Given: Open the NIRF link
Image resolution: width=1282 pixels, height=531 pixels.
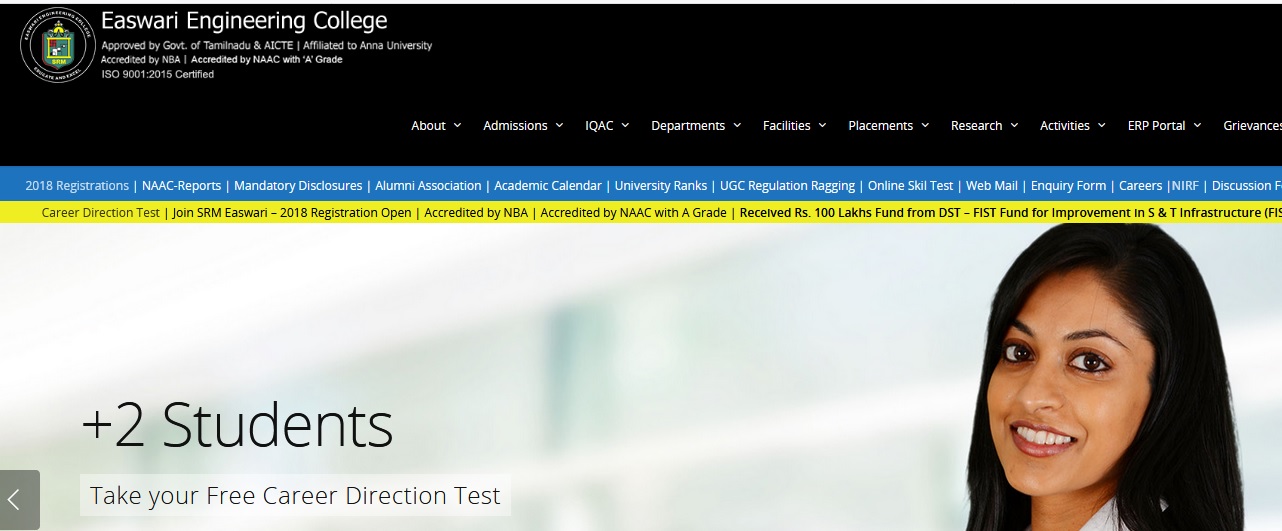Looking at the screenshot, I should click(1183, 186).
